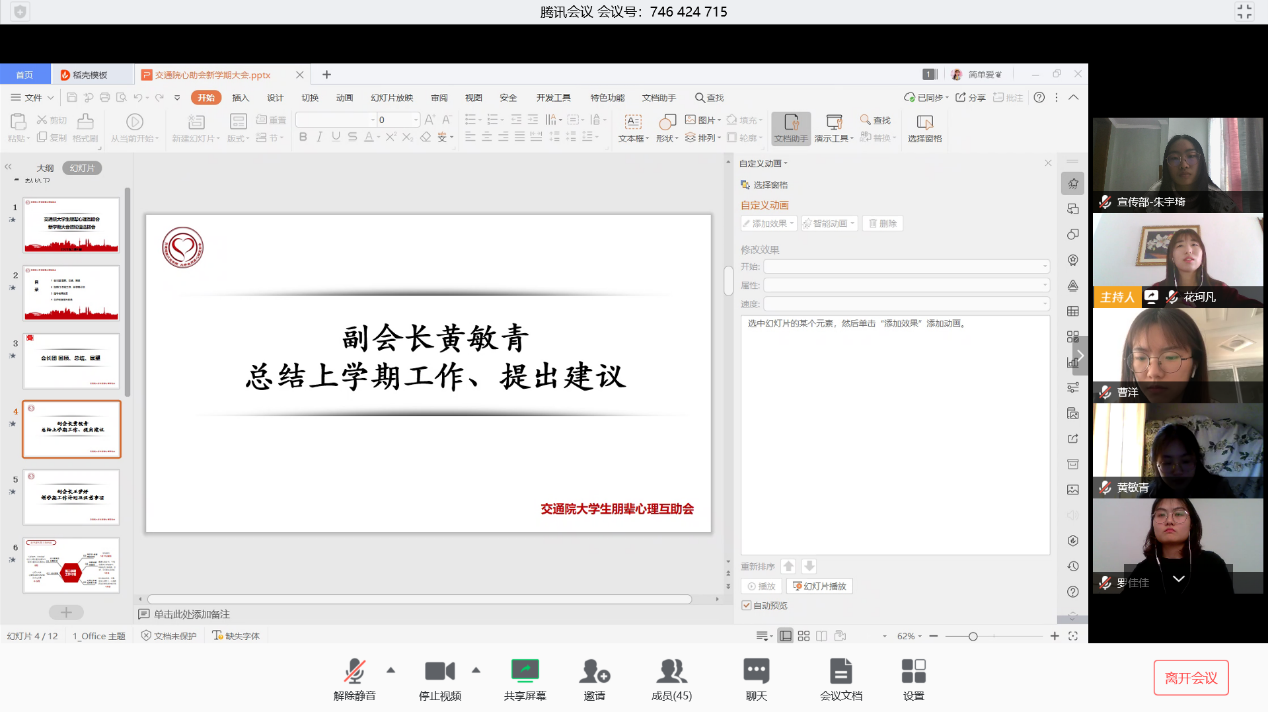Select slide 5 thumbnail in slide panel
The image size is (1268, 712).
[x=71, y=497]
